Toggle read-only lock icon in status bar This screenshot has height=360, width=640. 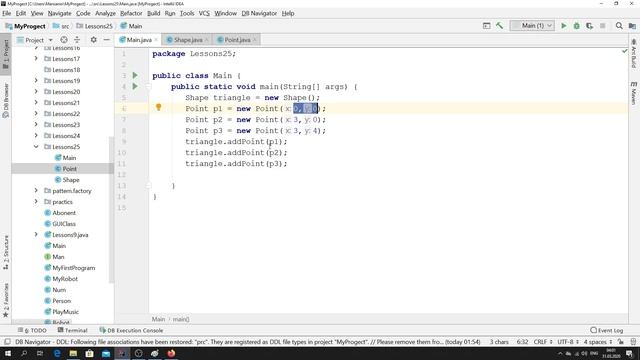click(621, 342)
